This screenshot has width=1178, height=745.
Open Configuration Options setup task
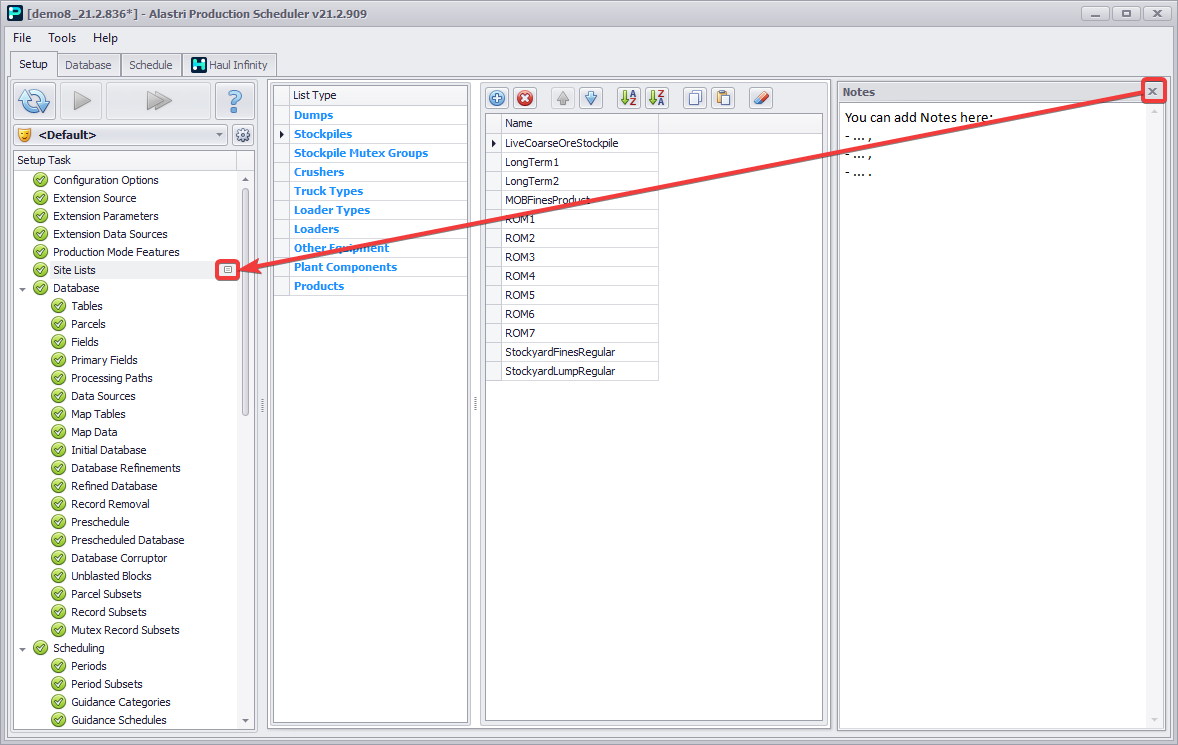click(x=106, y=180)
